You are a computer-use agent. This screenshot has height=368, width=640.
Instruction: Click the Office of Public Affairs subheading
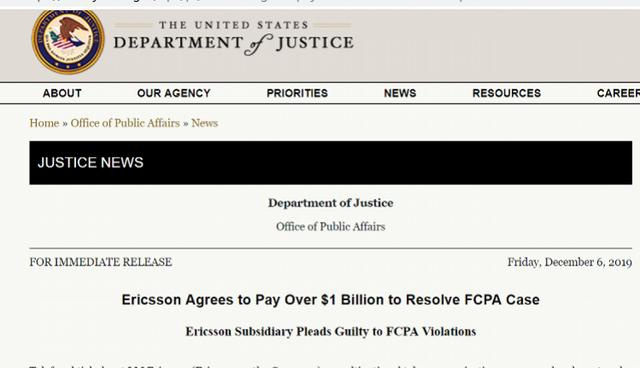click(331, 227)
